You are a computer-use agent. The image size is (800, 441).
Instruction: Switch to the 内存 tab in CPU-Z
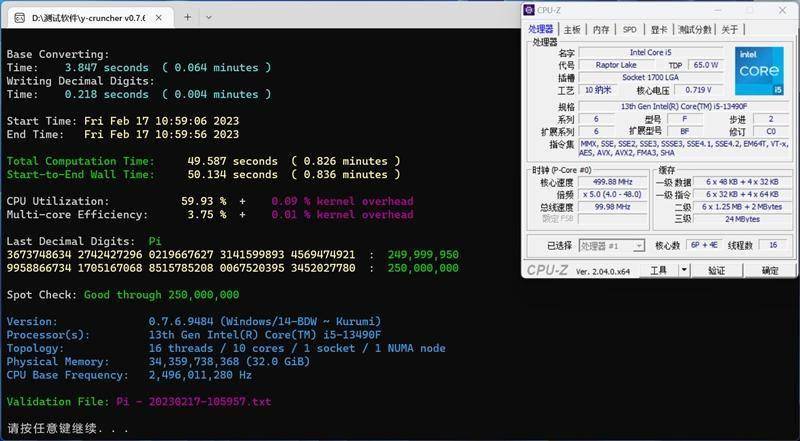coord(601,30)
